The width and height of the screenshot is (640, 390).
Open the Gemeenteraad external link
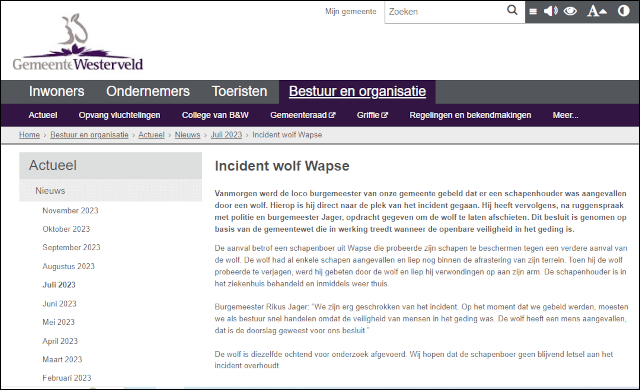coord(302,115)
